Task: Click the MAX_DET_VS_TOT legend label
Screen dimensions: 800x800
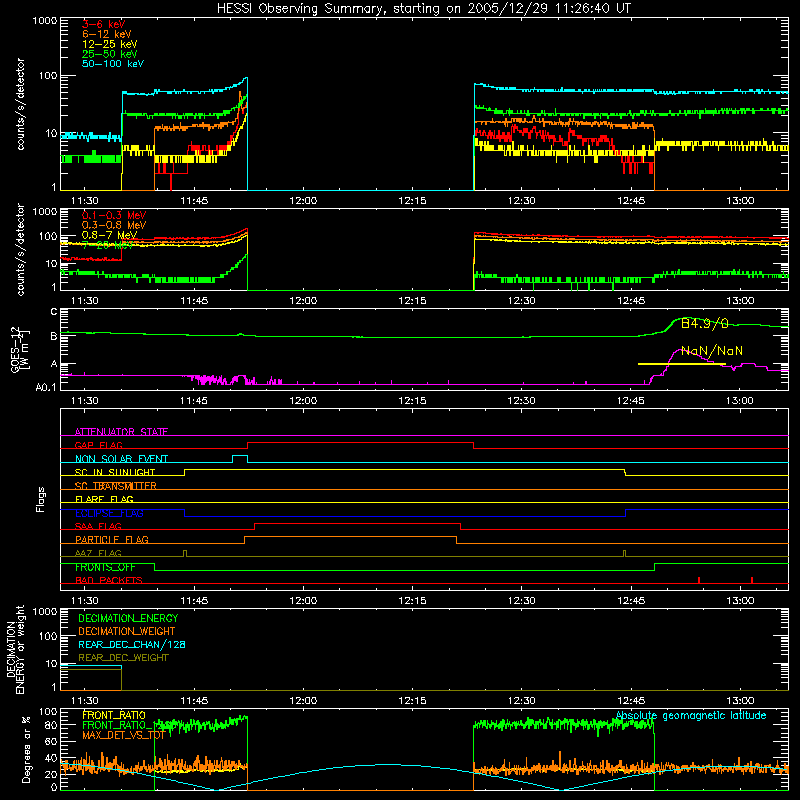Action: [x=123, y=735]
